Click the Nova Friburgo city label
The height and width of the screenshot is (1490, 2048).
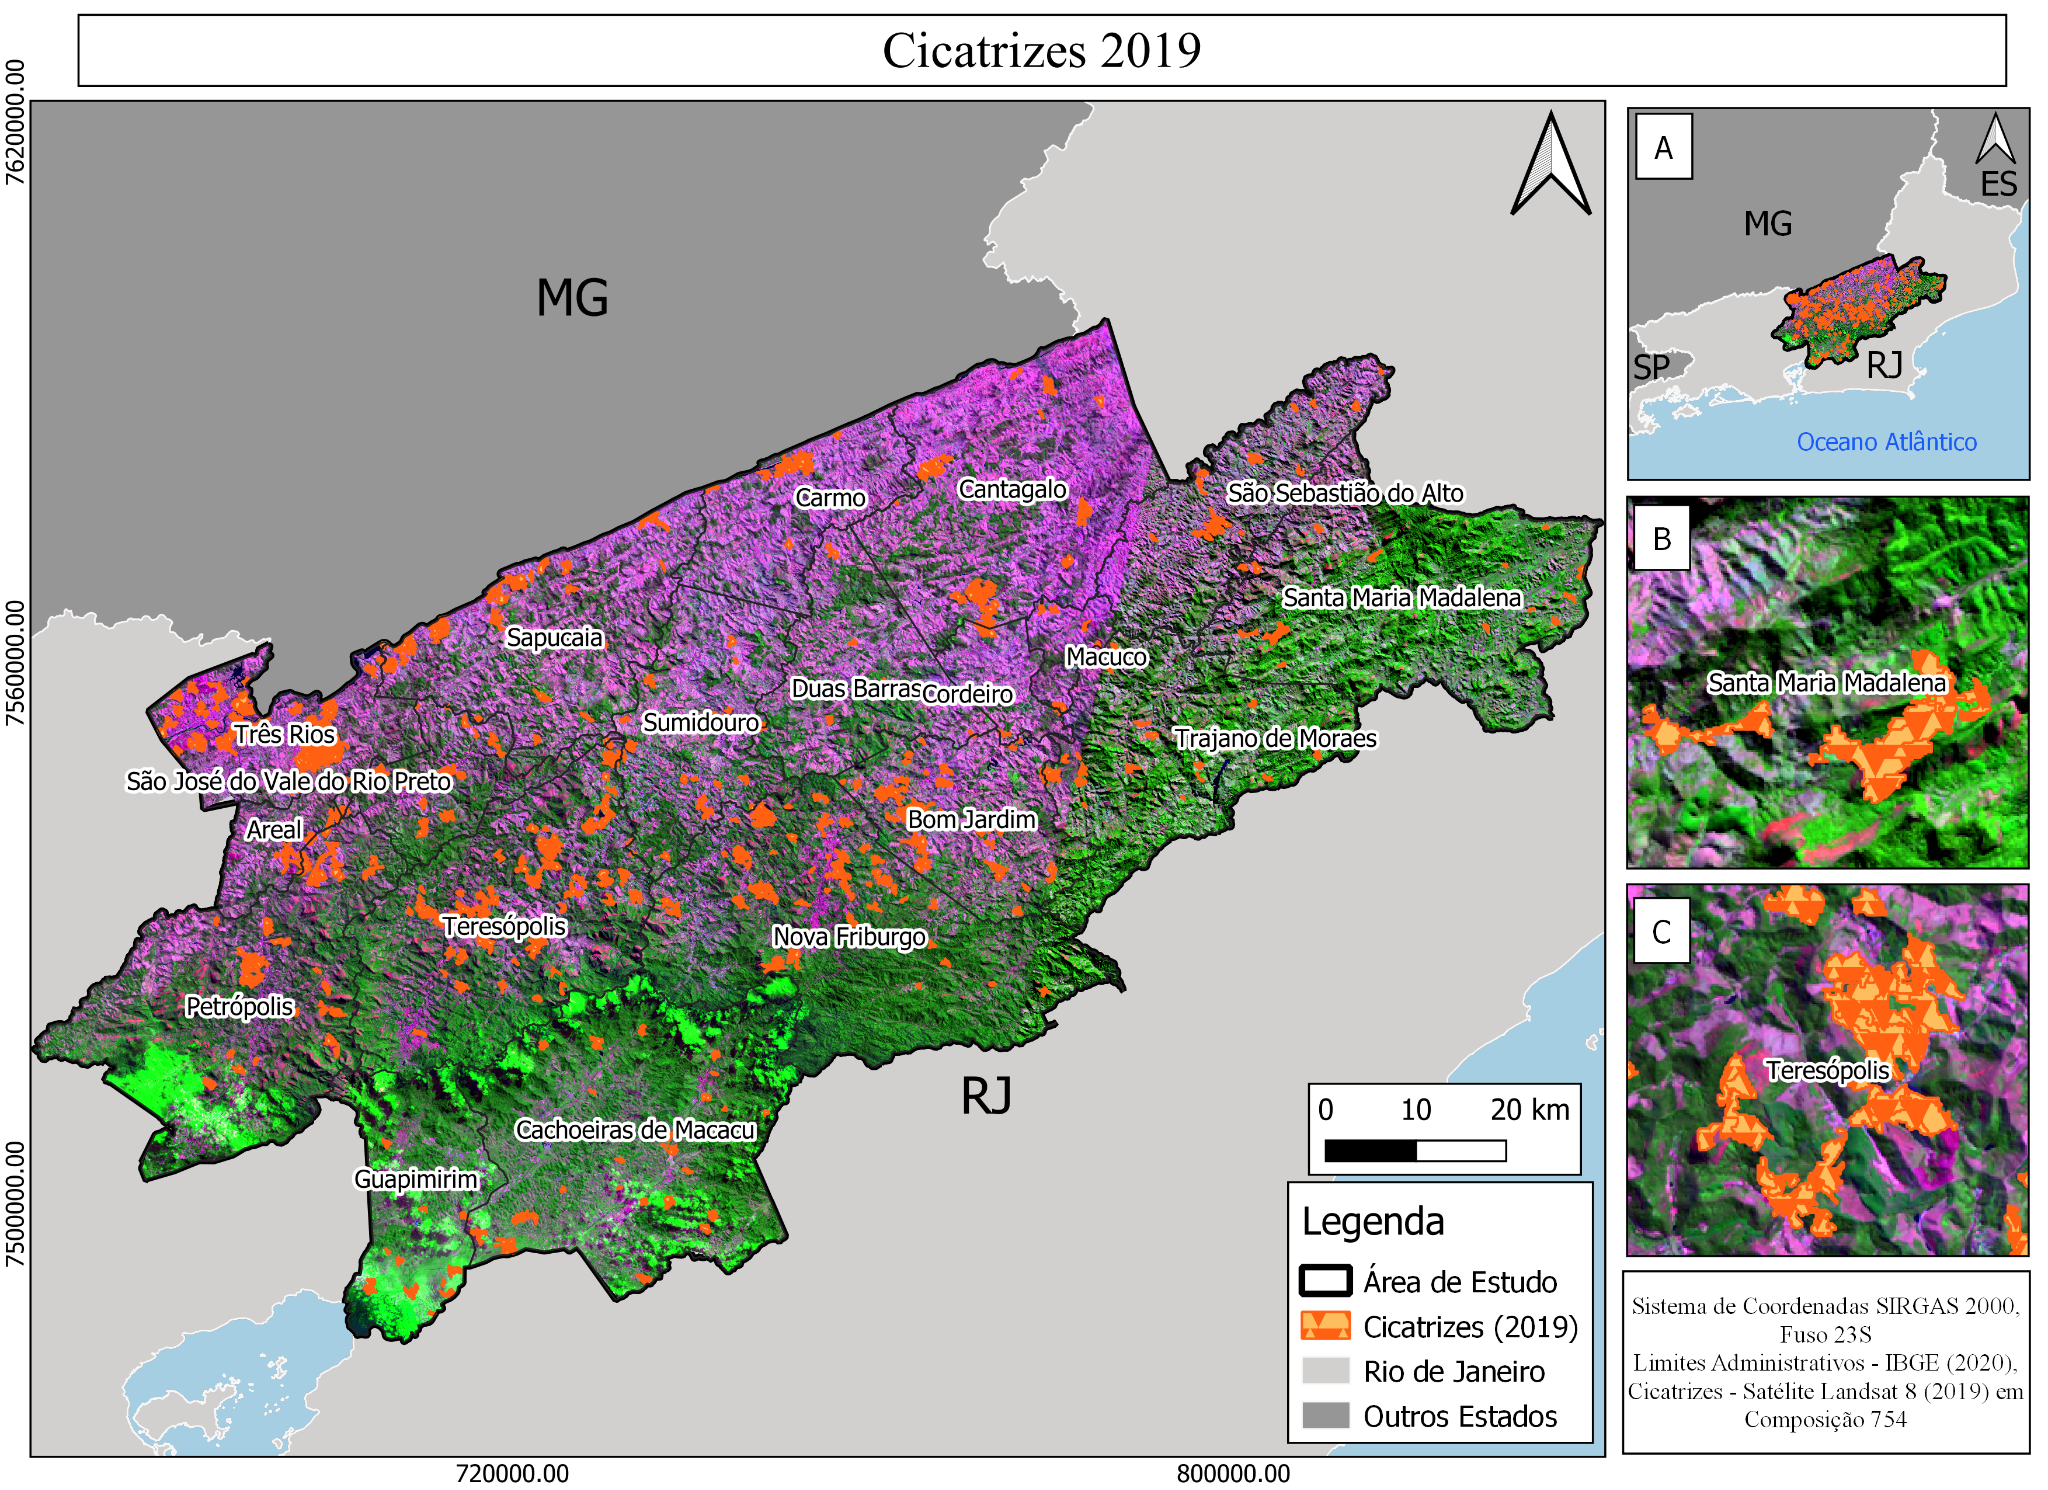849,937
